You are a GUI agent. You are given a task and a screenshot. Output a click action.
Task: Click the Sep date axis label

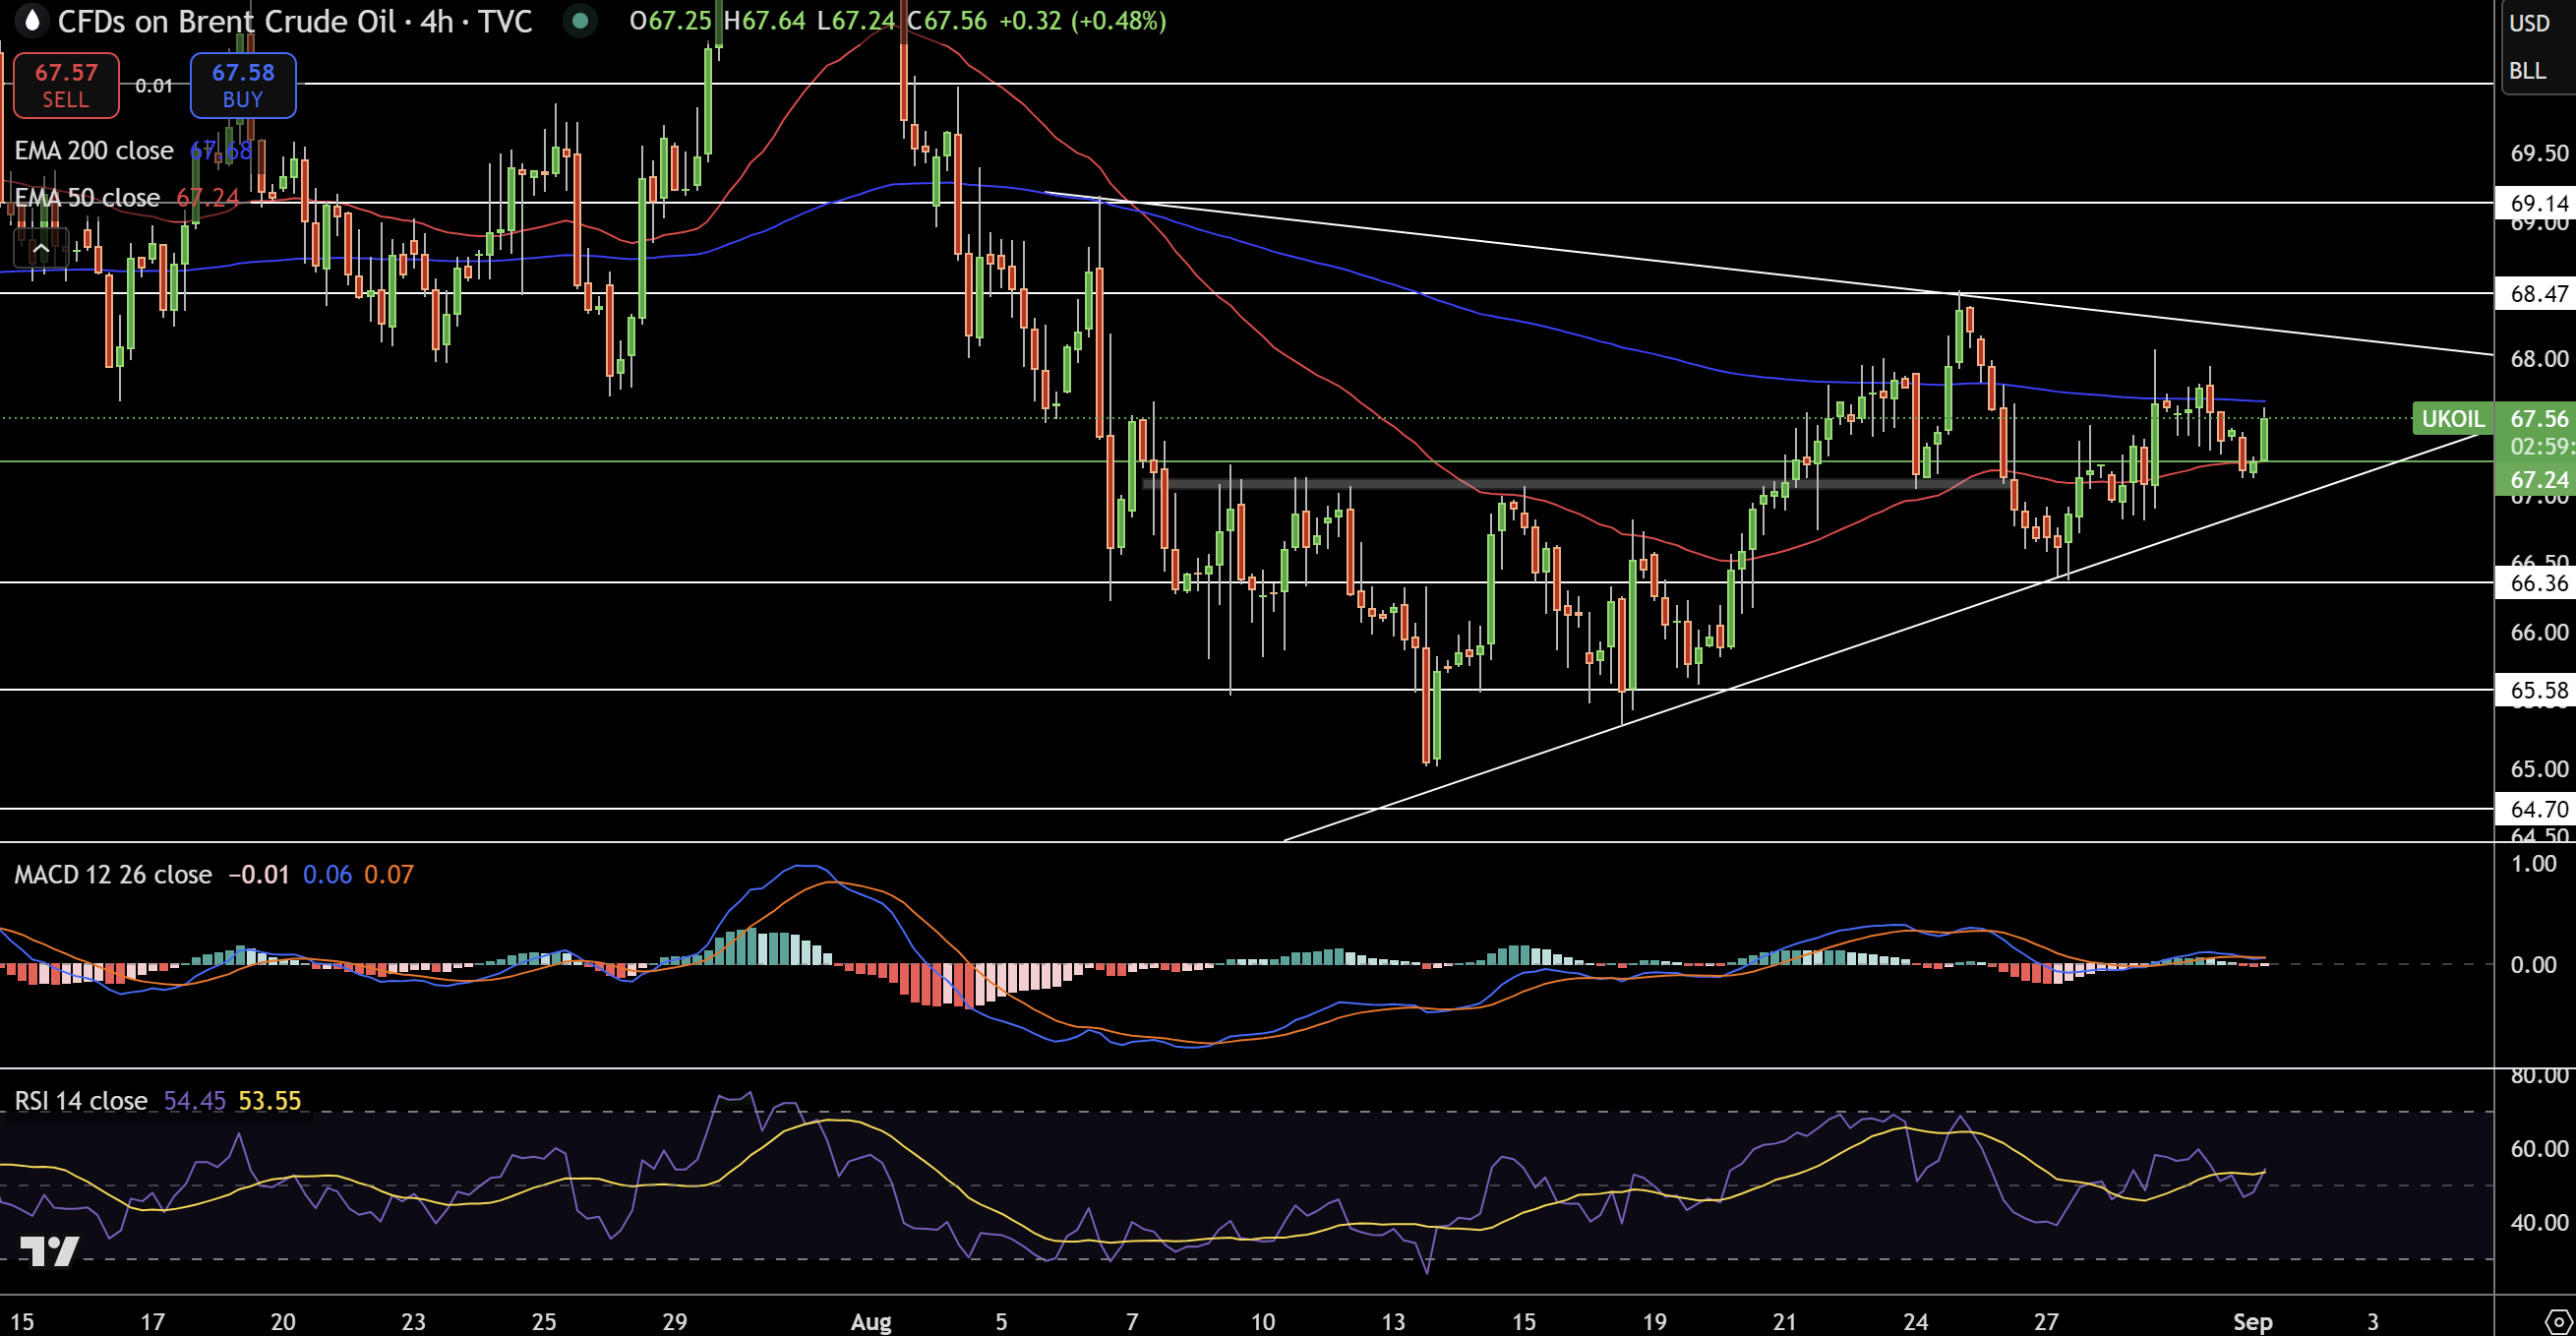click(x=2252, y=1322)
